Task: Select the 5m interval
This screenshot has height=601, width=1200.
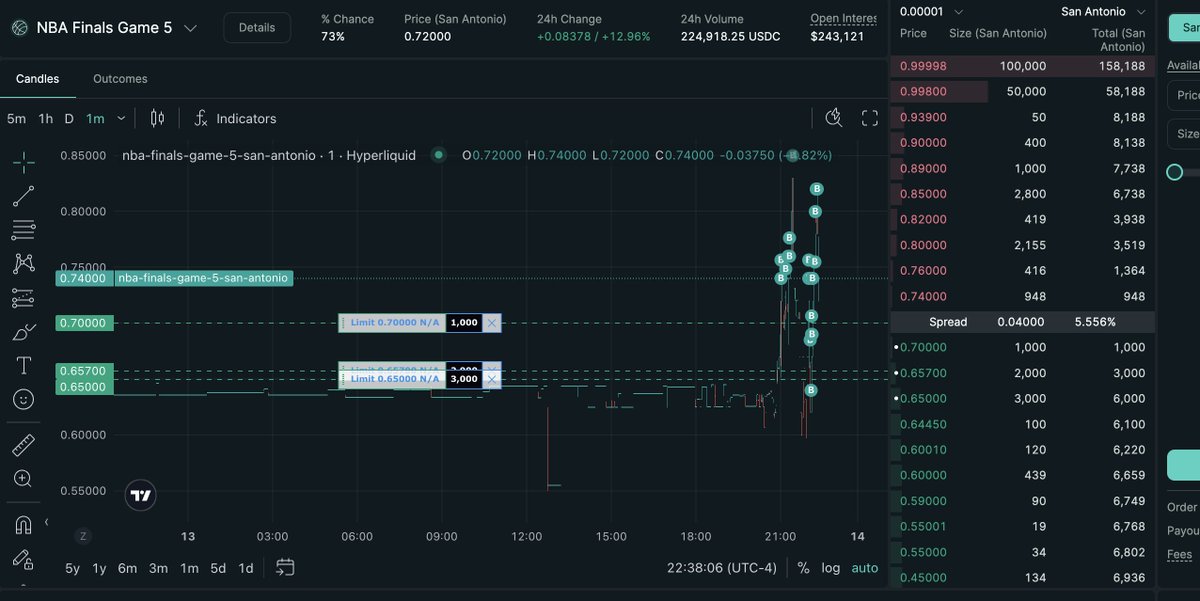Action: [16, 118]
